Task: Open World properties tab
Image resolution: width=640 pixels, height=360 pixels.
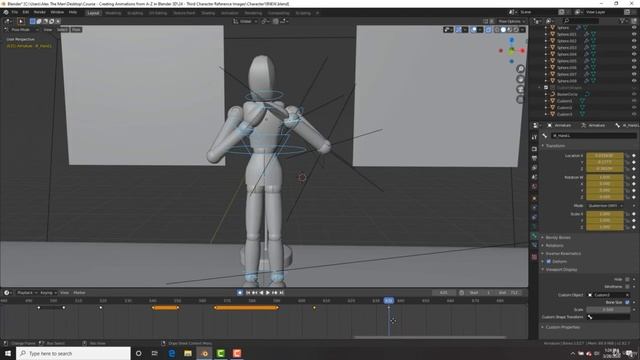Action: [534, 187]
